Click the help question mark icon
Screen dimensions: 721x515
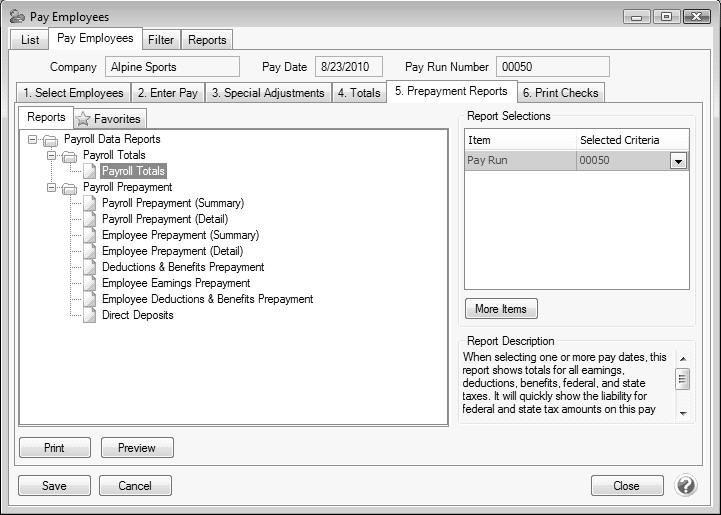(686, 485)
